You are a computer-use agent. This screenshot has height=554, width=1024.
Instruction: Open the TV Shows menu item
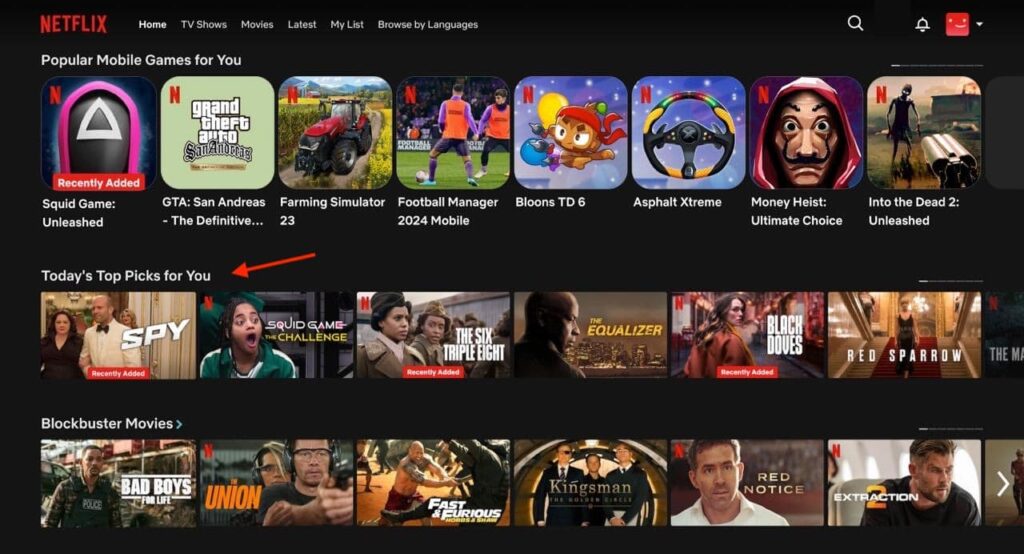pyautogui.click(x=204, y=24)
